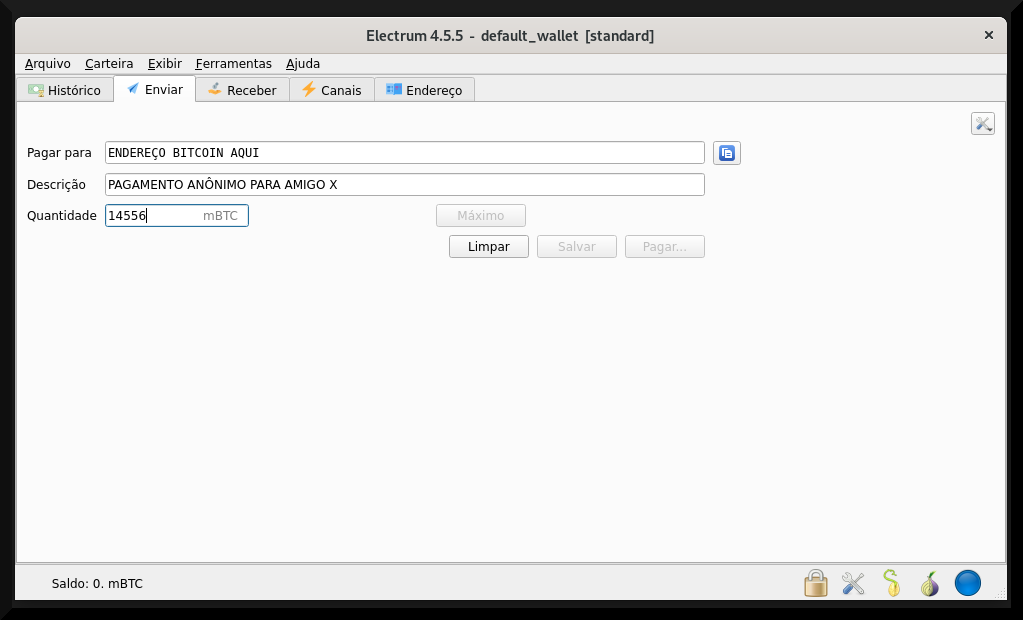This screenshot has height=620, width=1023.
Task: Click into the Descrição text field
Action: point(405,184)
